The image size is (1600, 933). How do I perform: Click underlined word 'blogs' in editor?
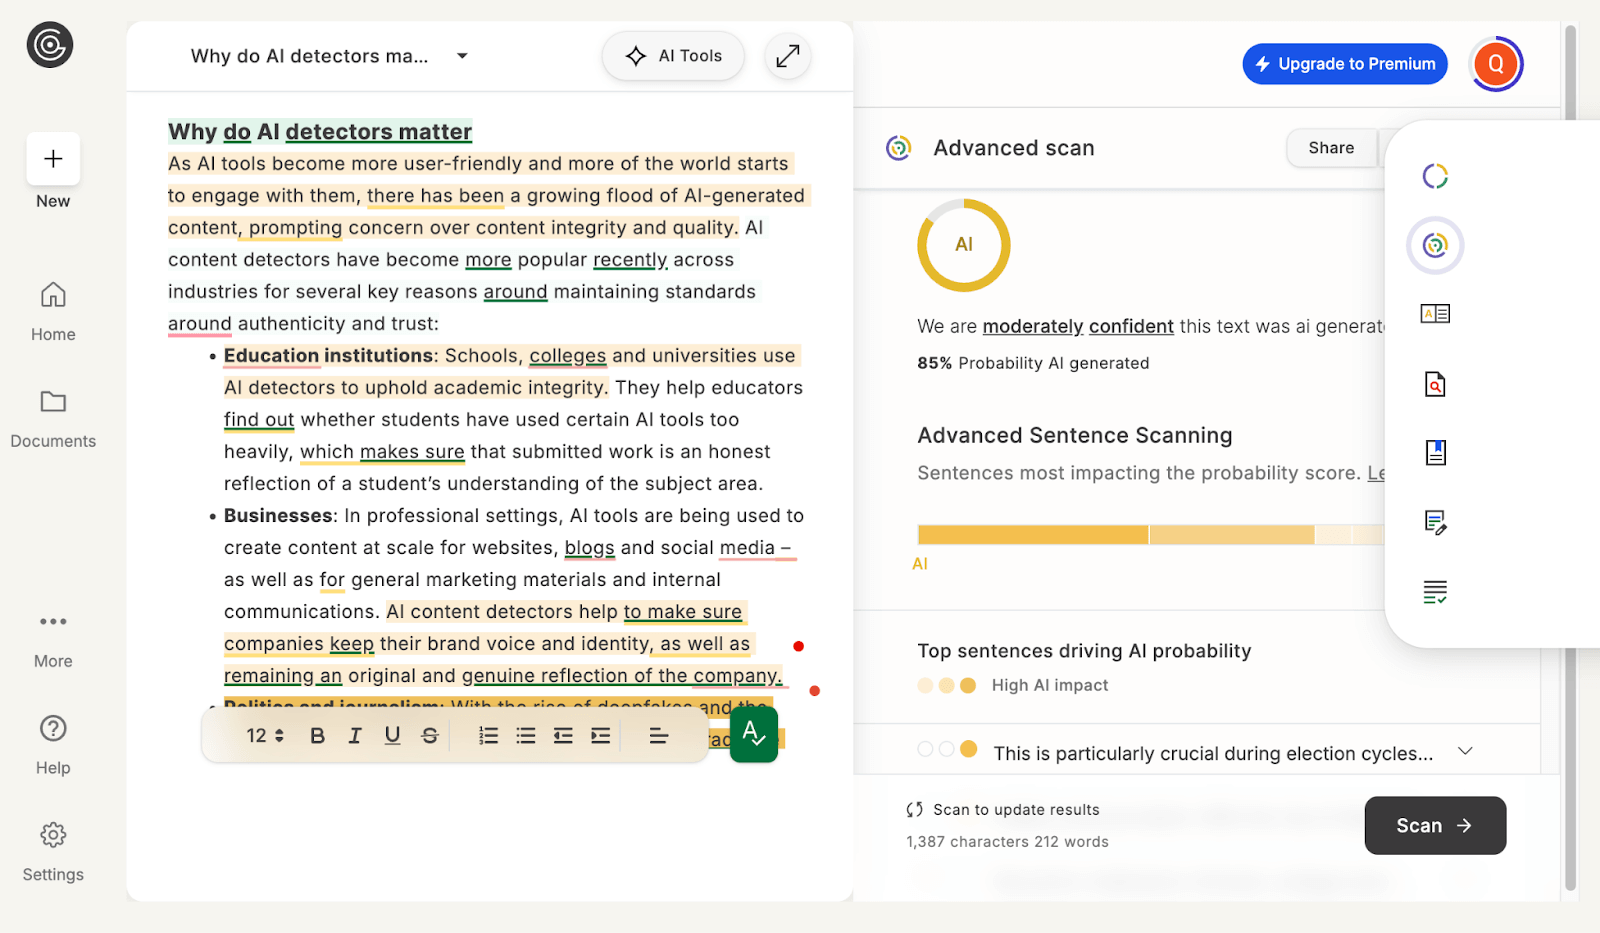590,548
